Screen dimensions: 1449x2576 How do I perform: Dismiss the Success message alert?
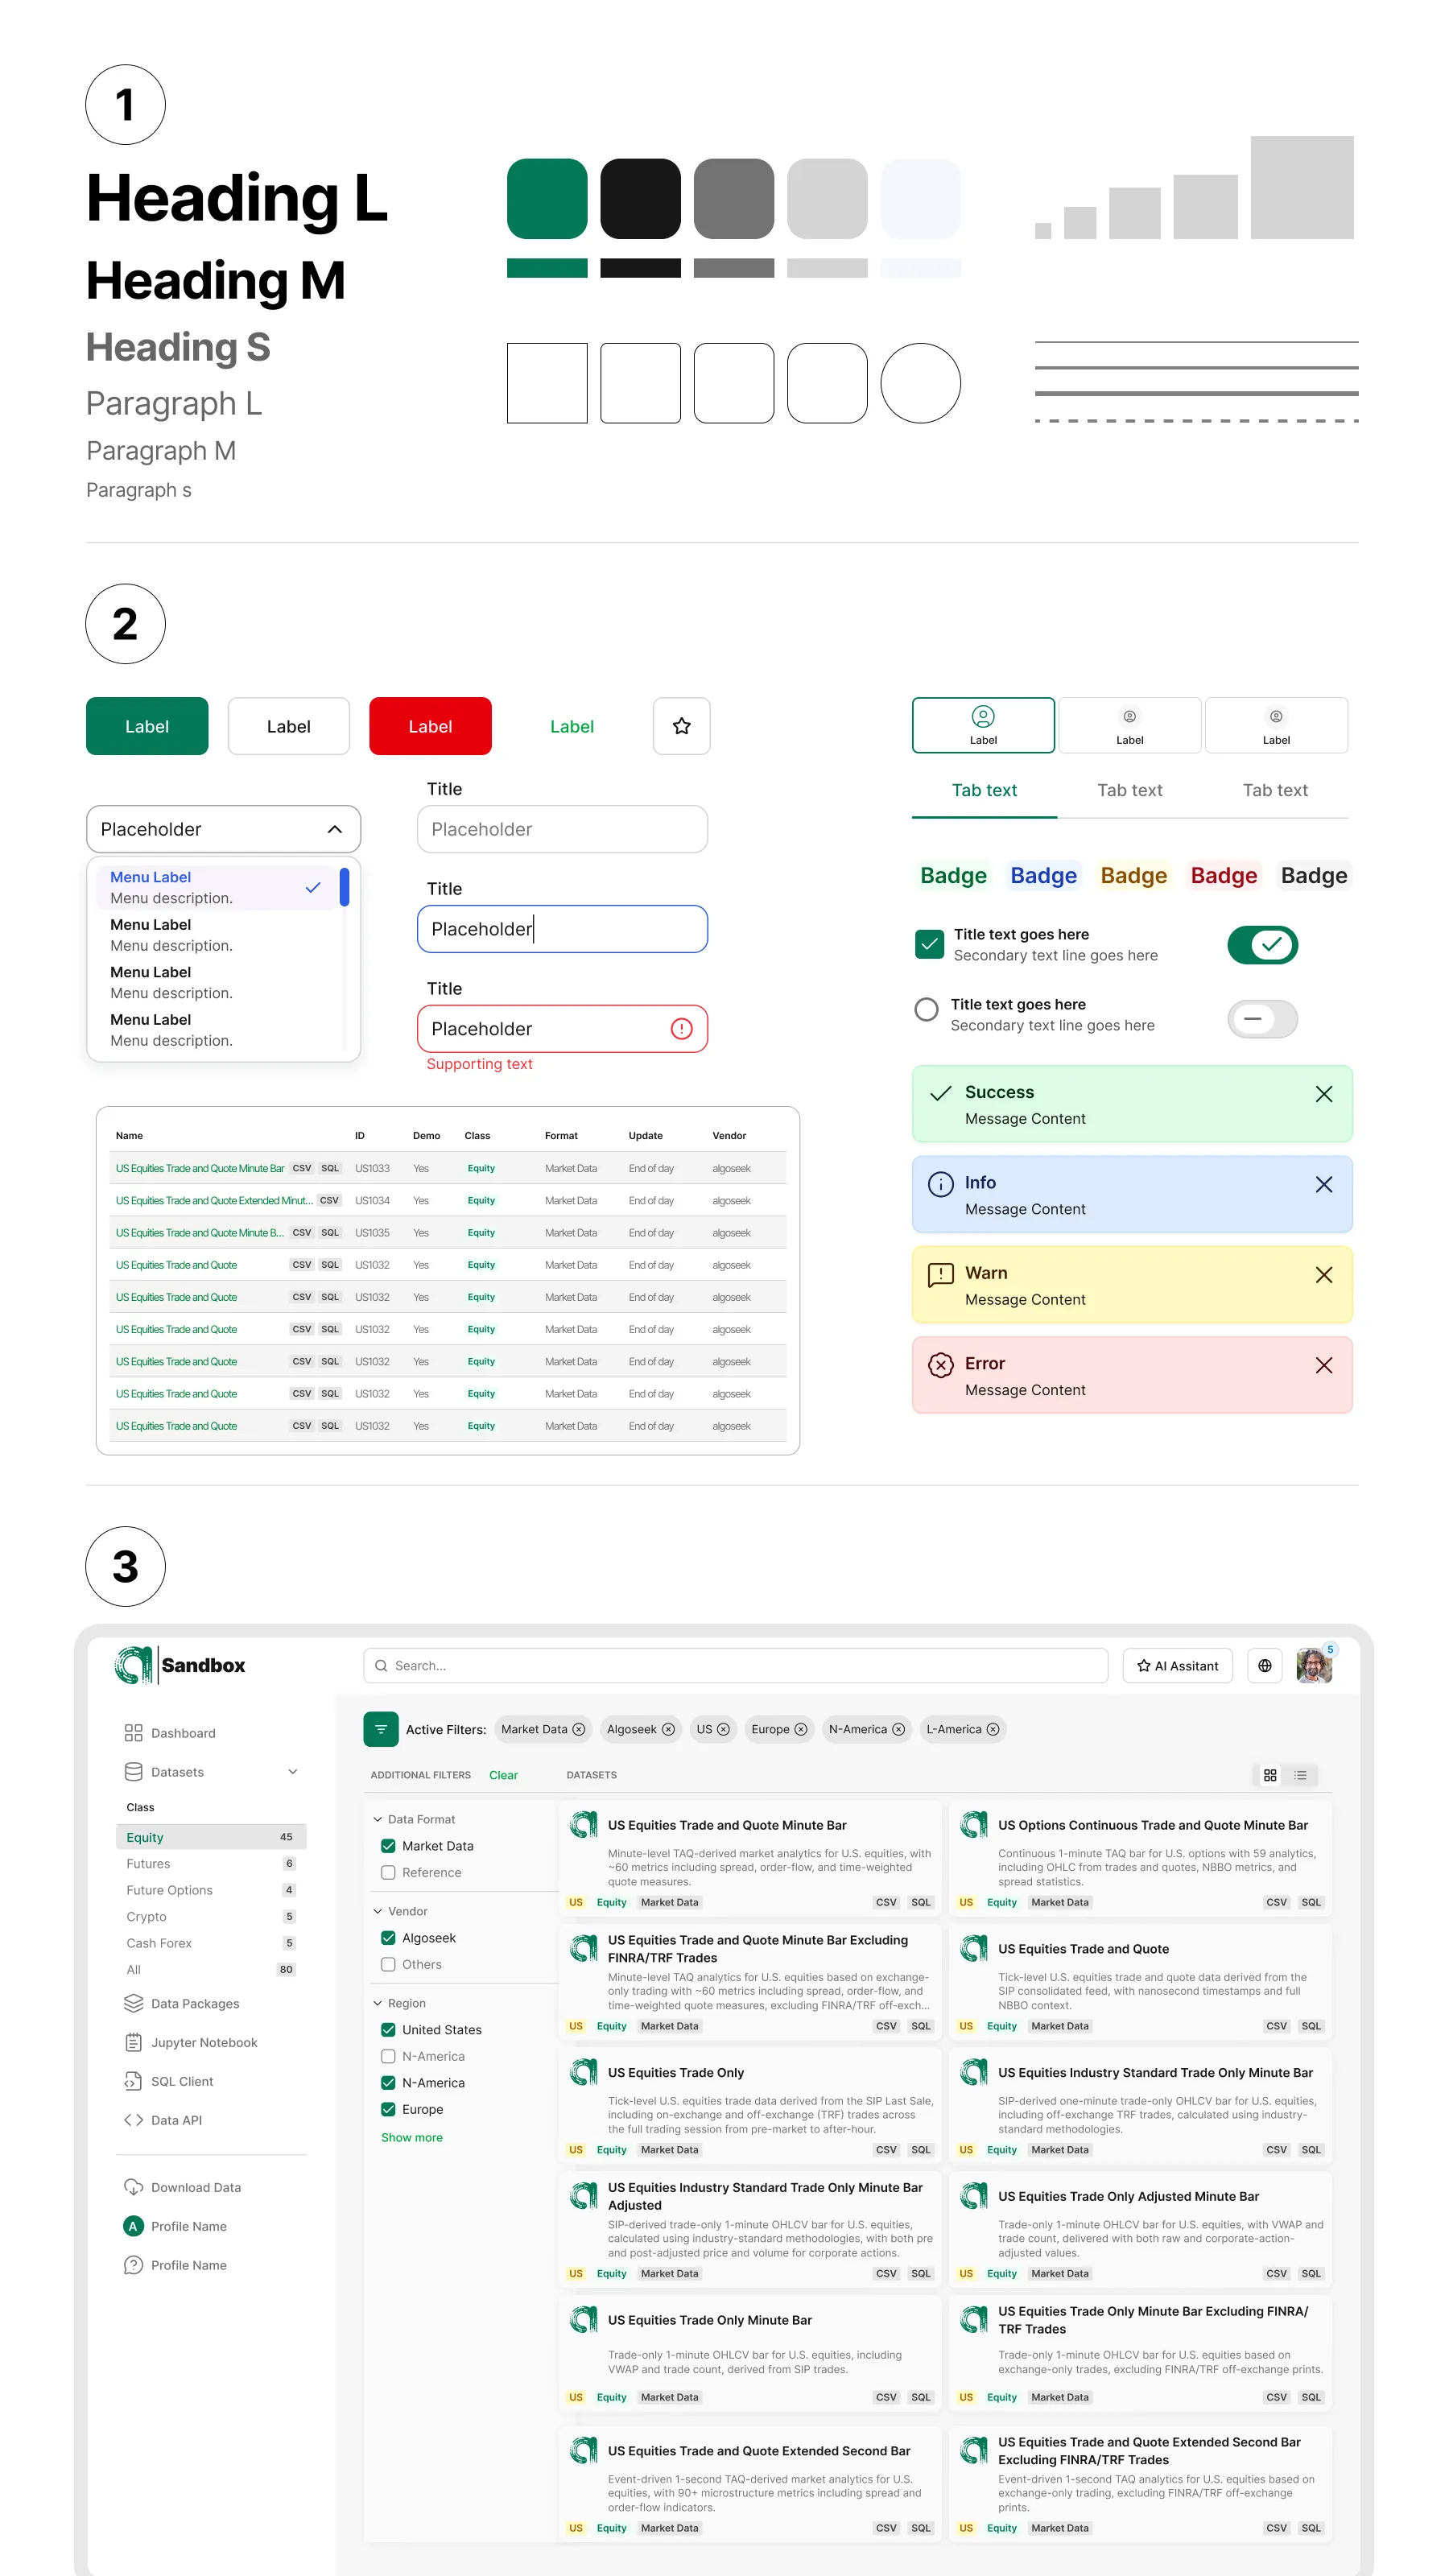(x=1323, y=1094)
